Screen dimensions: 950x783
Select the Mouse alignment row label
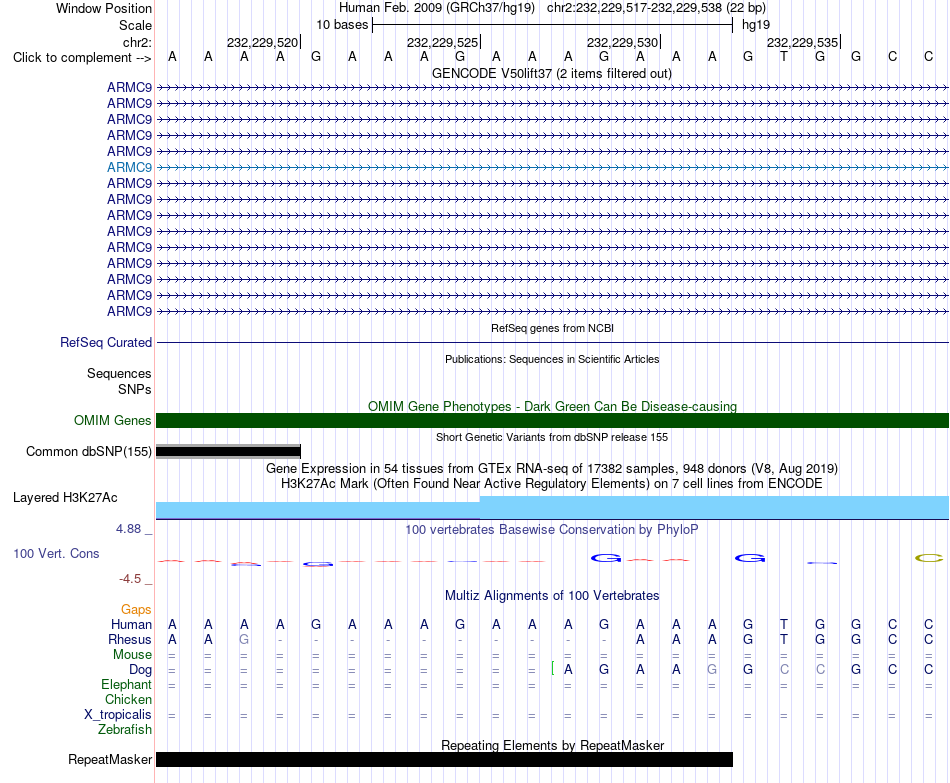coord(132,655)
